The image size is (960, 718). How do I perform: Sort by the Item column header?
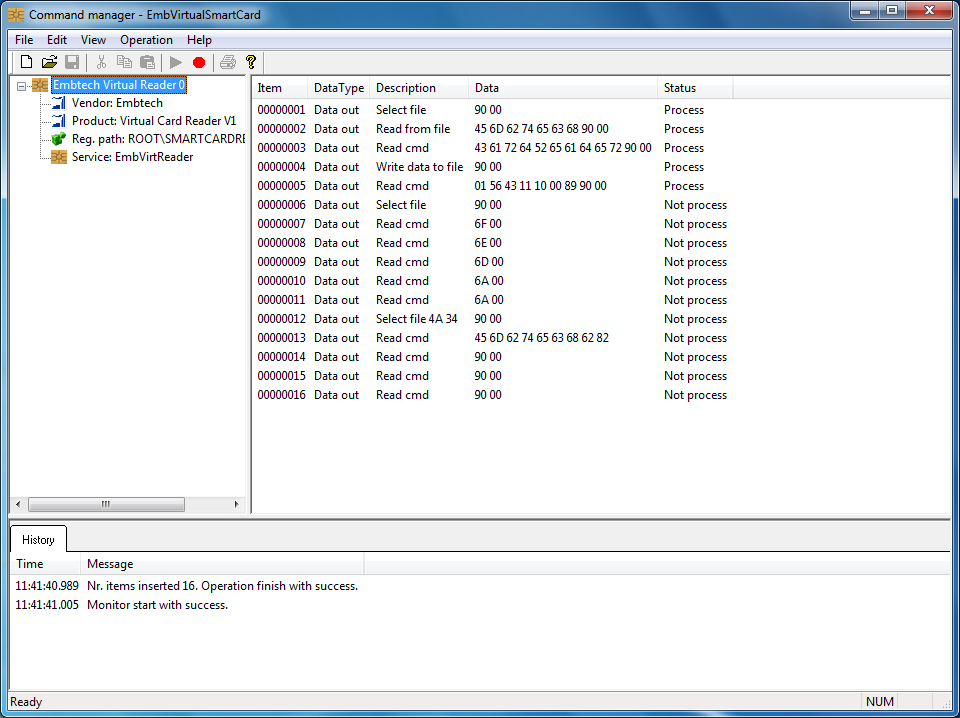(280, 88)
